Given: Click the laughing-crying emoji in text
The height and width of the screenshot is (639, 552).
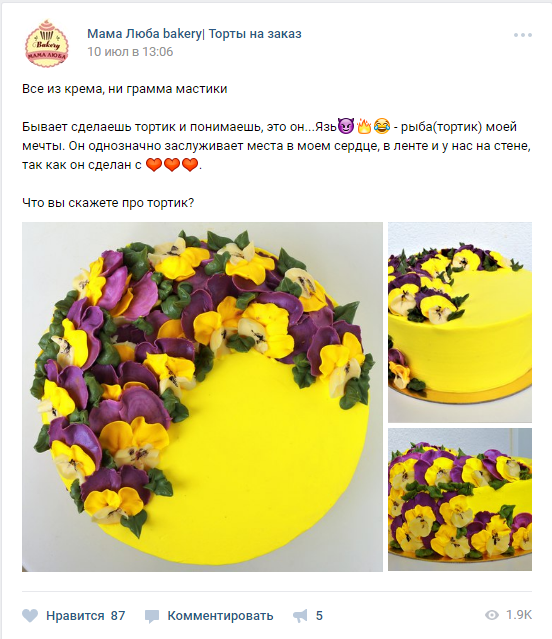Looking at the screenshot, I should pyautogui.click(x=382, y=126).
